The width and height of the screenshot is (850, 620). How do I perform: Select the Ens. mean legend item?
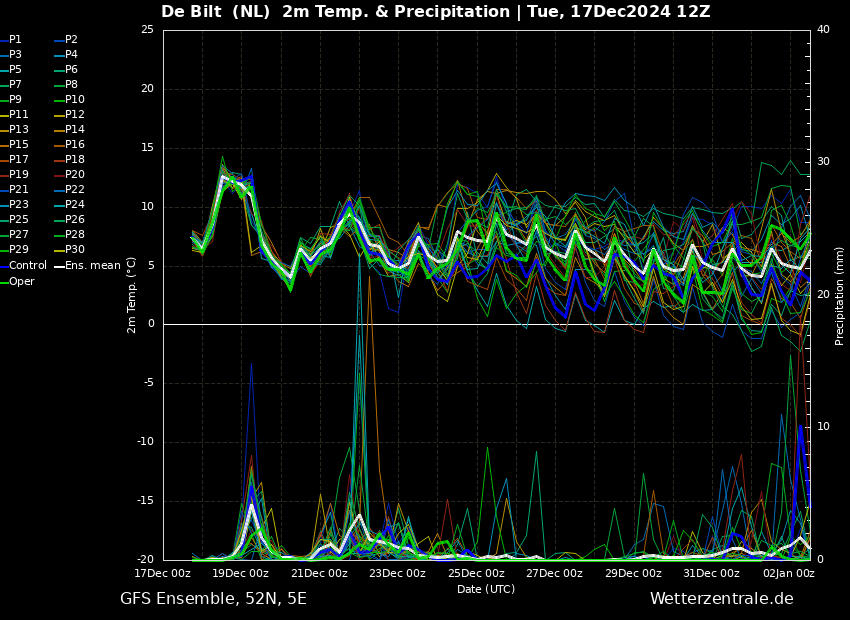click(87, 266)
